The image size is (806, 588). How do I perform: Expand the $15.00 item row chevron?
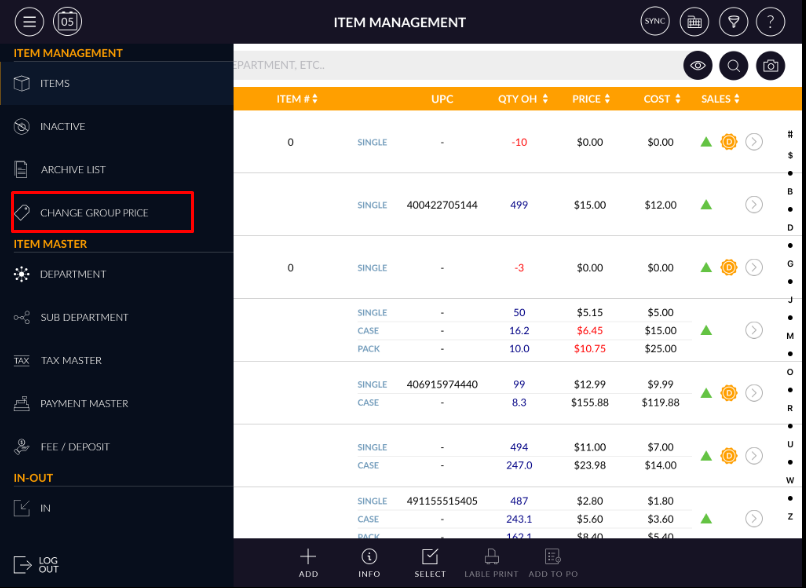(754, 205)
